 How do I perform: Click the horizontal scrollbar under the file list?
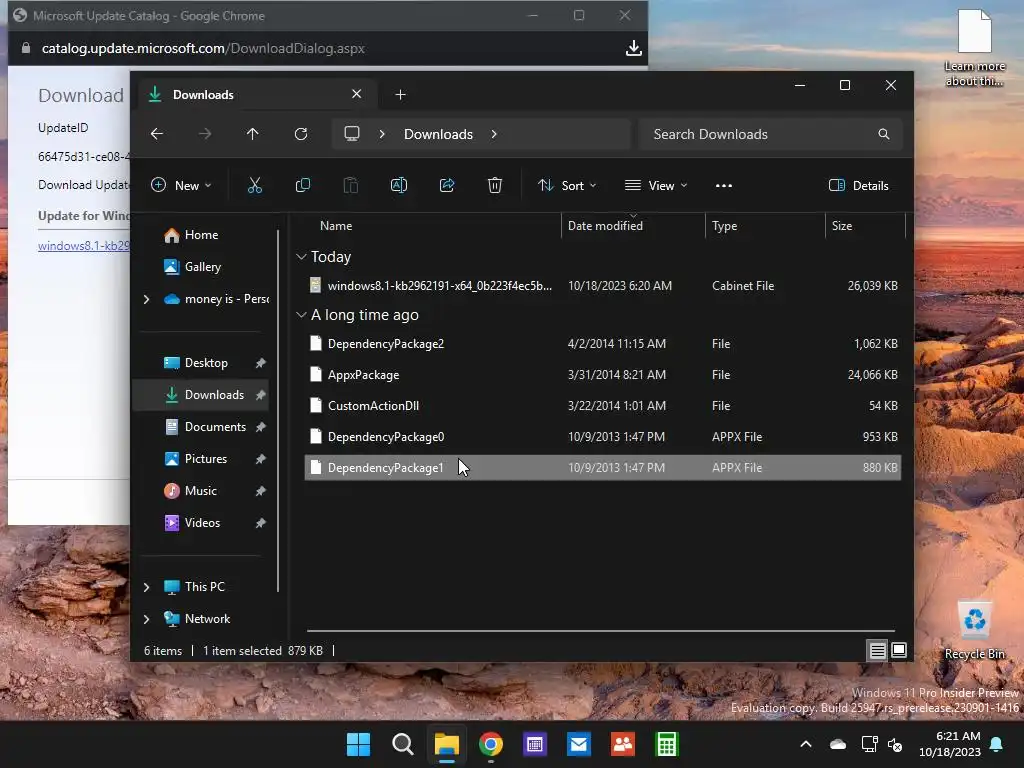601,631
